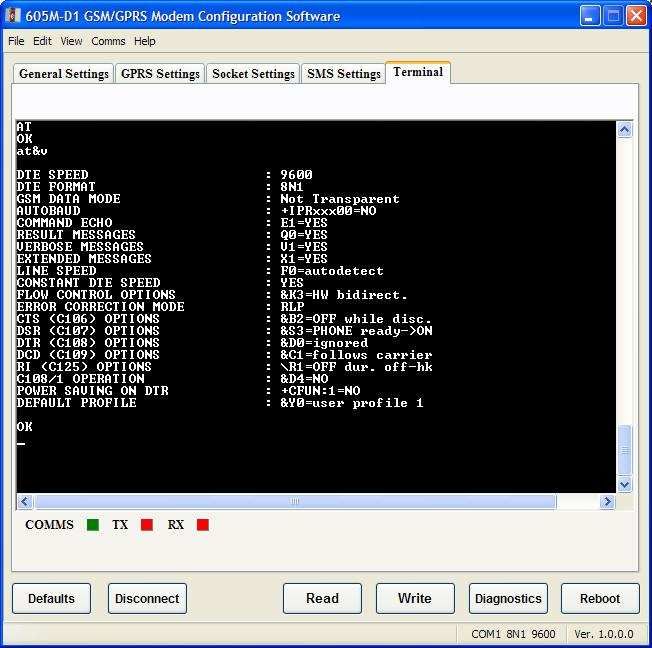This screenshot has height=648, width=652.
Task: Click the Read button
Action: click(x=322, y=599)
